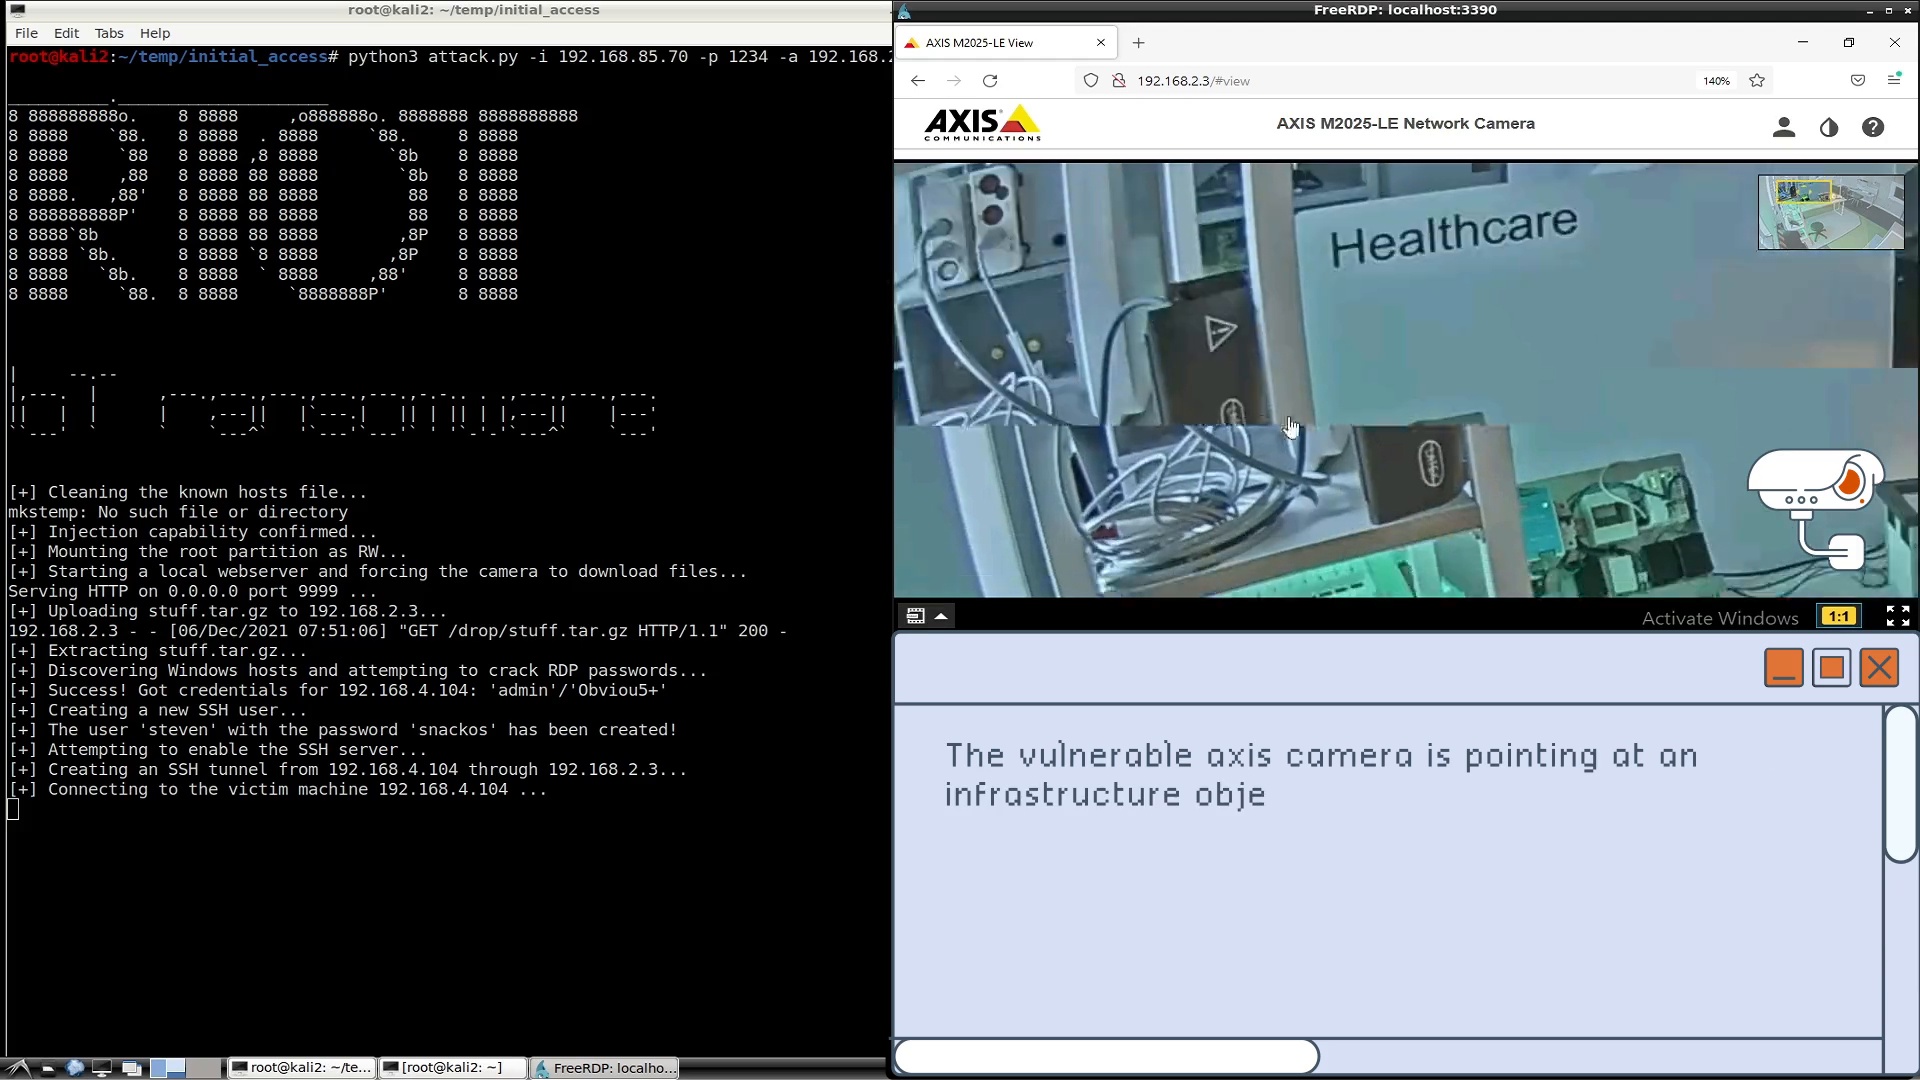This screenshot has height=1080, width=1920.
Task: Bookmark the page with the star icon
Action: (1757, 81)
